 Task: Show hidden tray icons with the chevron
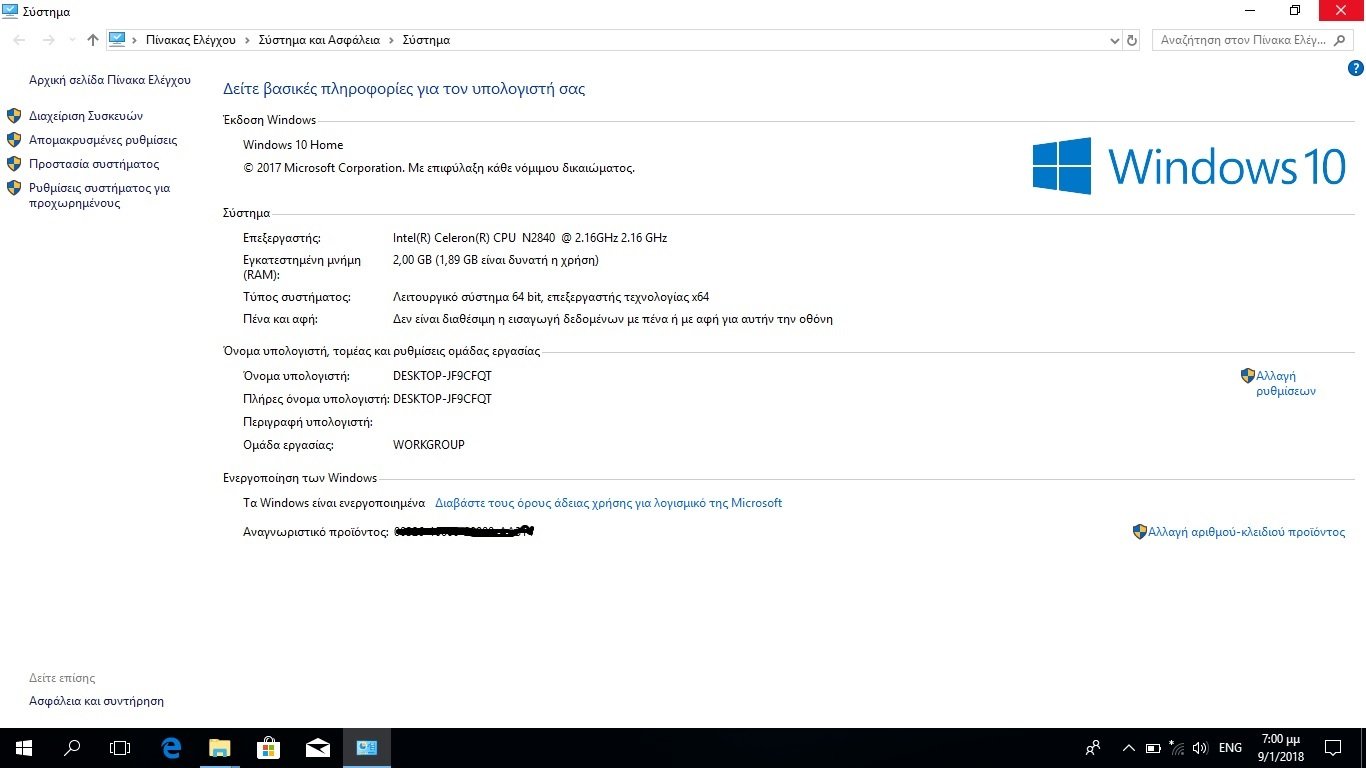click(x=1129, y=748)
